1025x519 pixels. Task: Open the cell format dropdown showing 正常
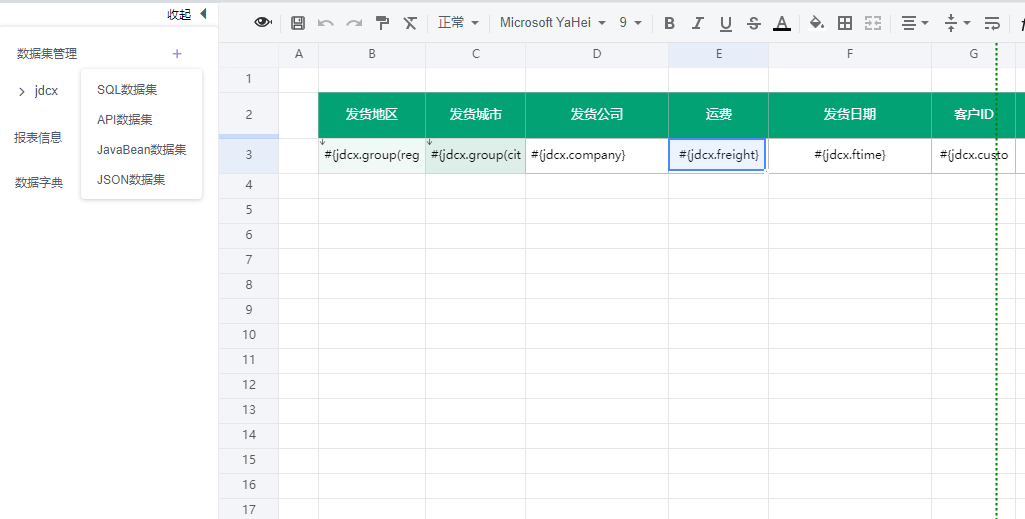tap(458, 23)
